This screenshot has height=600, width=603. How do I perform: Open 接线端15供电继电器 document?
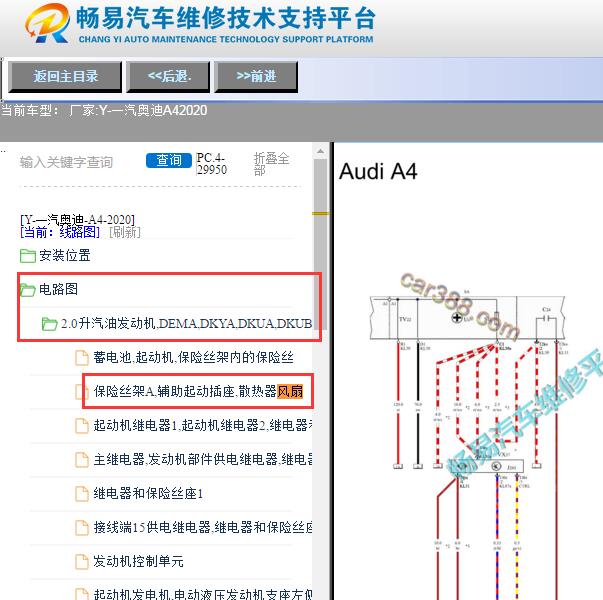203,527
